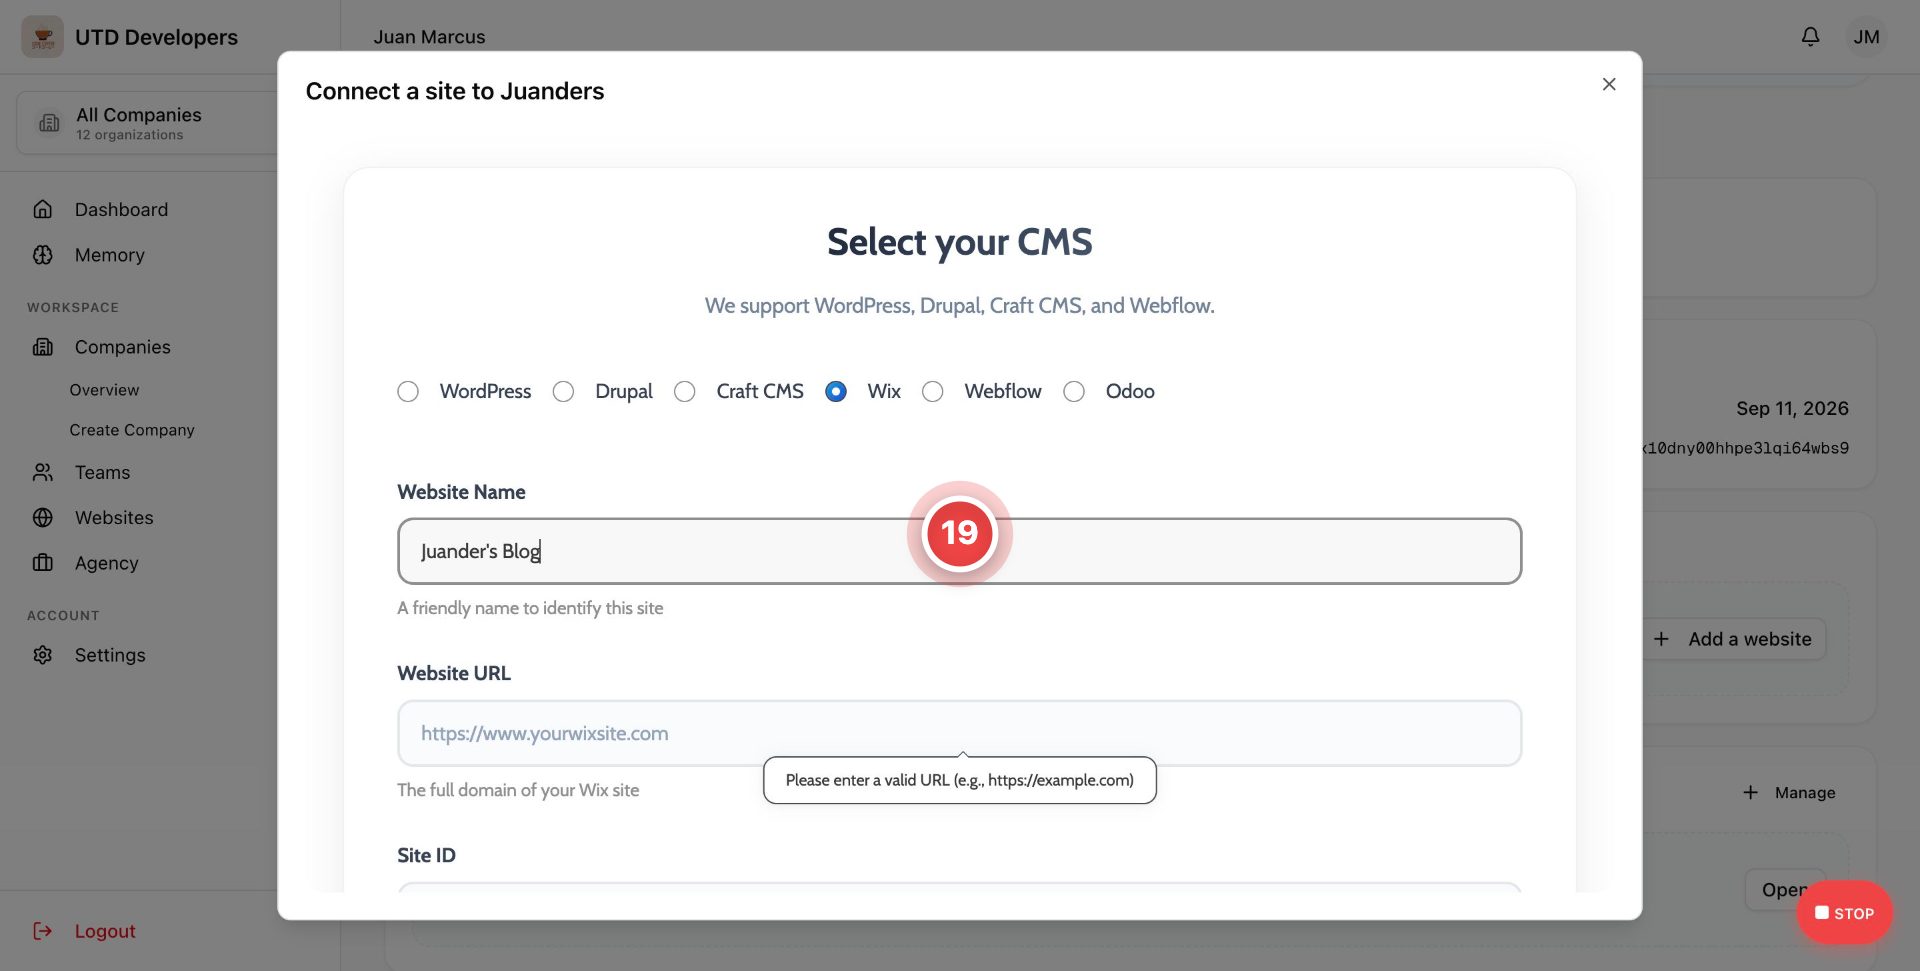Screen dimensions: 1920x971
Task: Select the Webflow radio button
Action: pos(932,391)
